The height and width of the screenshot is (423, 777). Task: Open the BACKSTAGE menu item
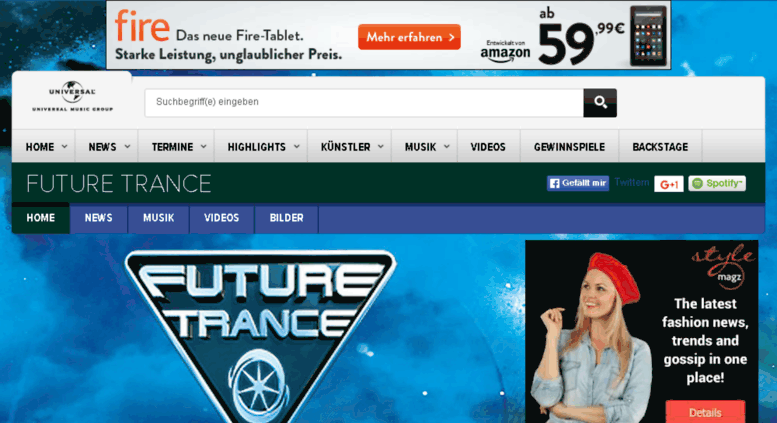click(x=660, y=147)
